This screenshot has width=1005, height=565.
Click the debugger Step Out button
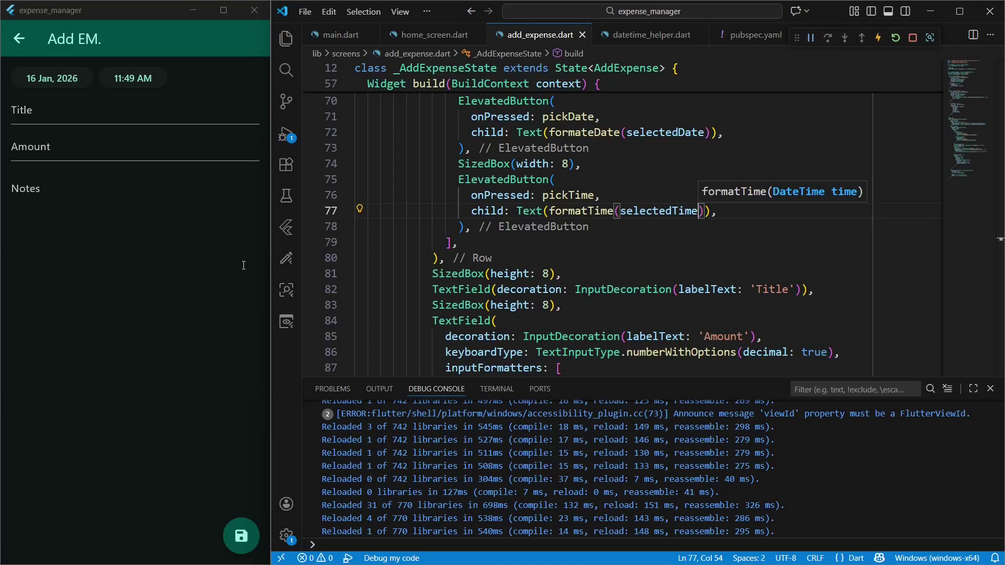[x=861, y=38]
